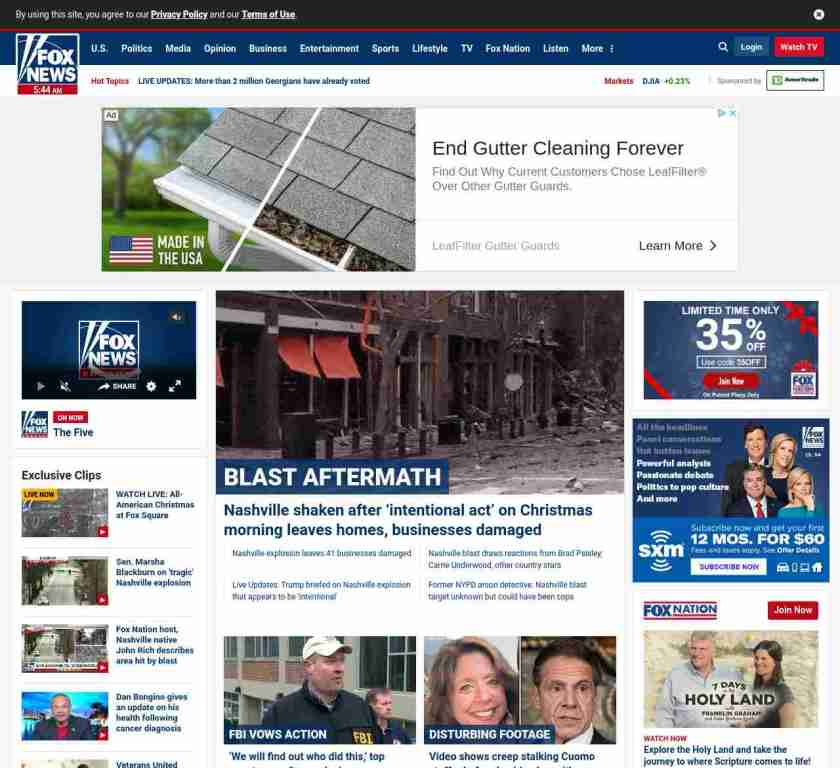Share the live video

117,386
